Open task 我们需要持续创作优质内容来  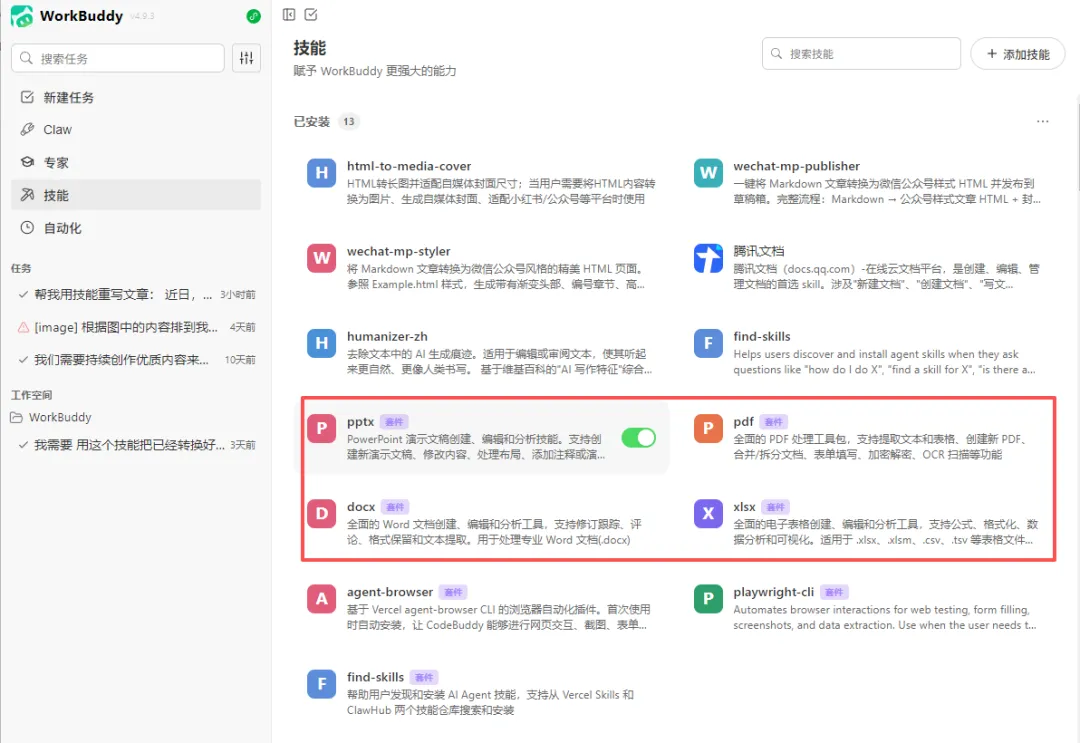point(136,359)
